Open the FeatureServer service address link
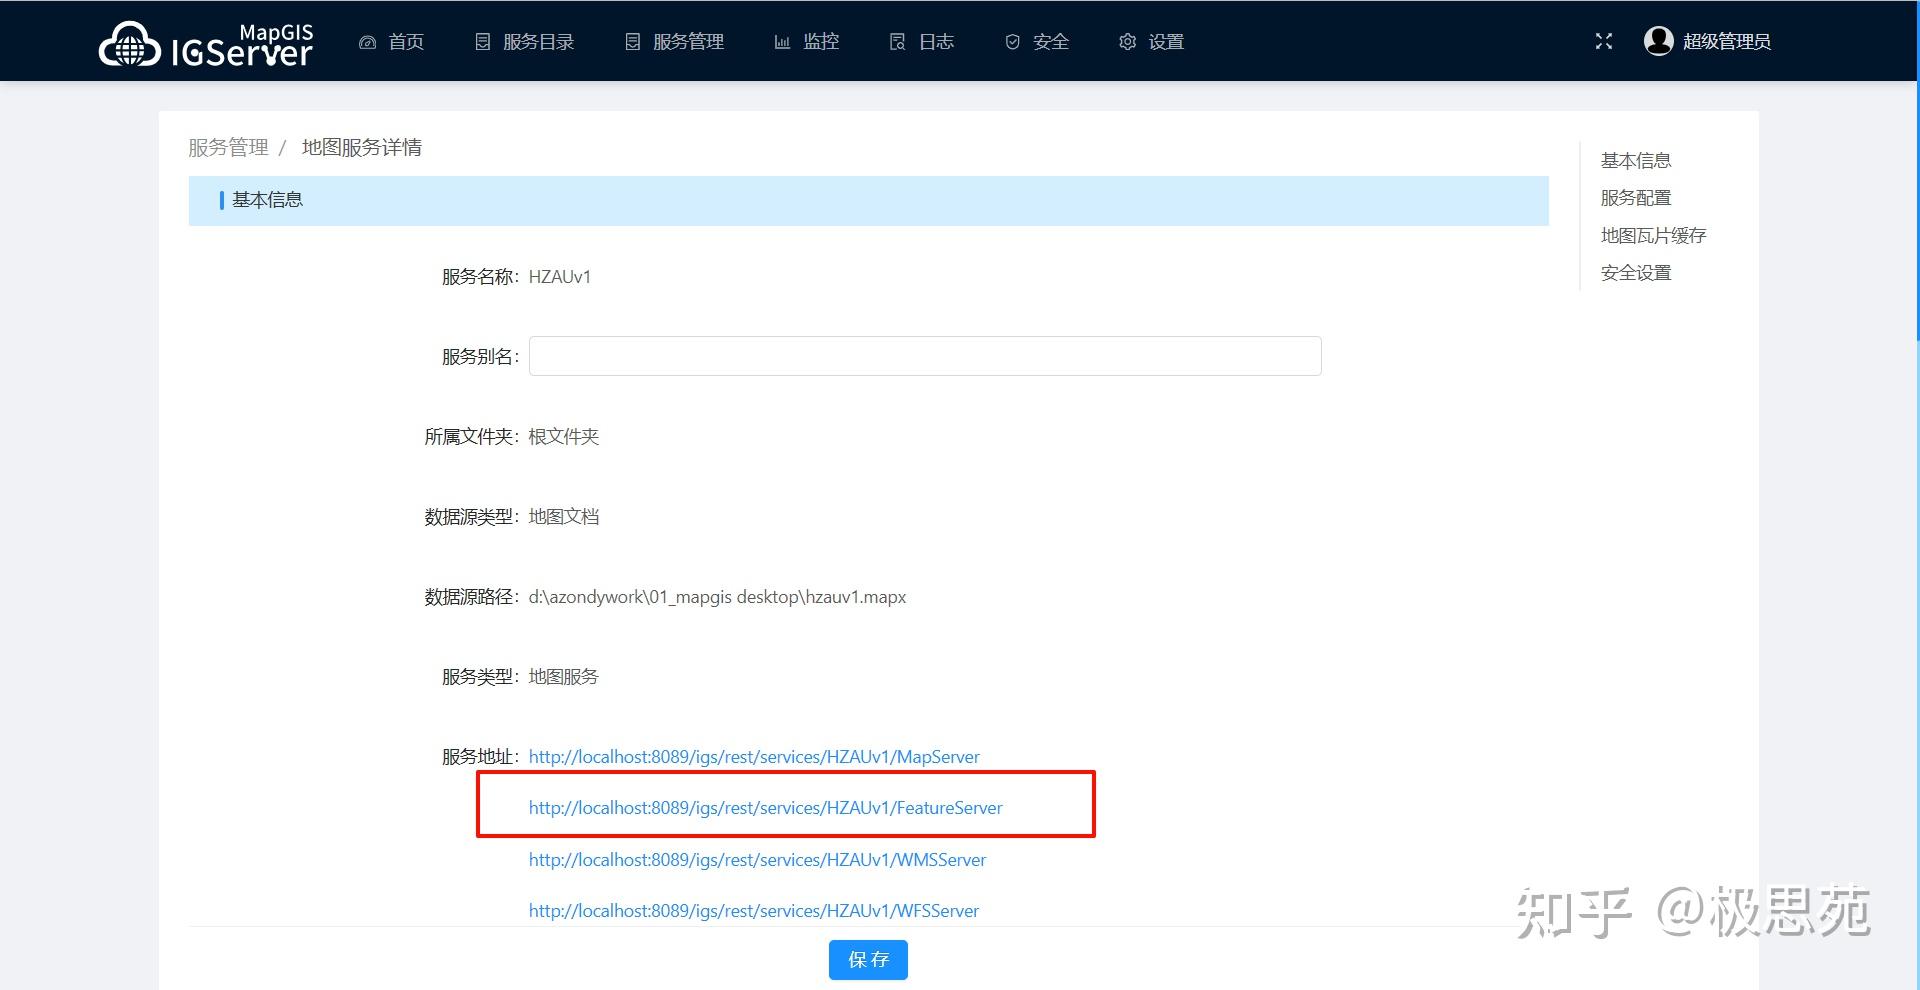The width and height of the screenshot is (1920, 990). 766,807
